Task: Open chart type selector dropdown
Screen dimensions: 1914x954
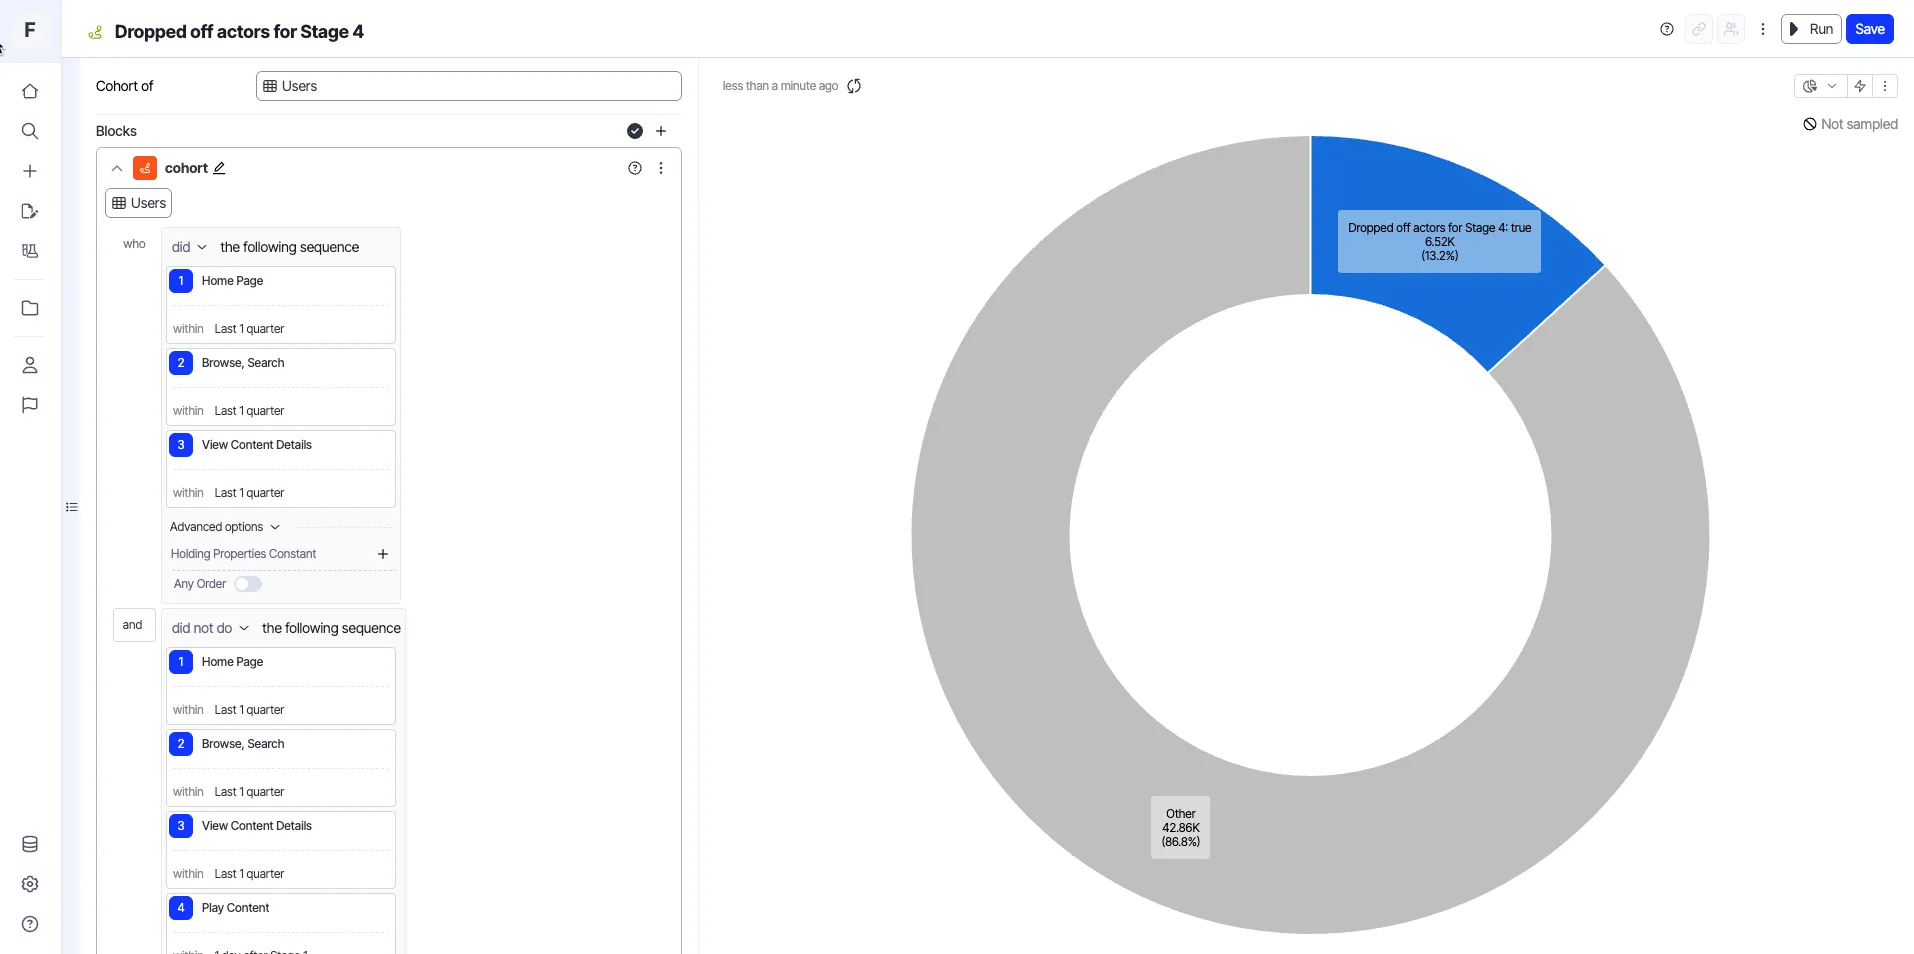Action: pyautogui.click(x=1820, y=86)
